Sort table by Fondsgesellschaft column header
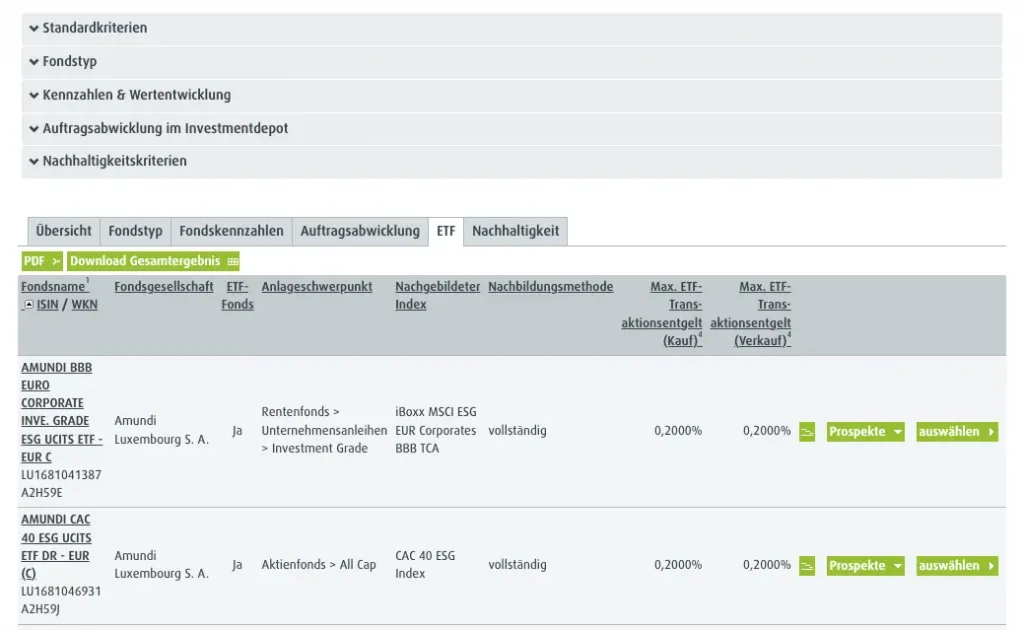The height and width of the screenshot is (630, 1024). tap(164, 287)
